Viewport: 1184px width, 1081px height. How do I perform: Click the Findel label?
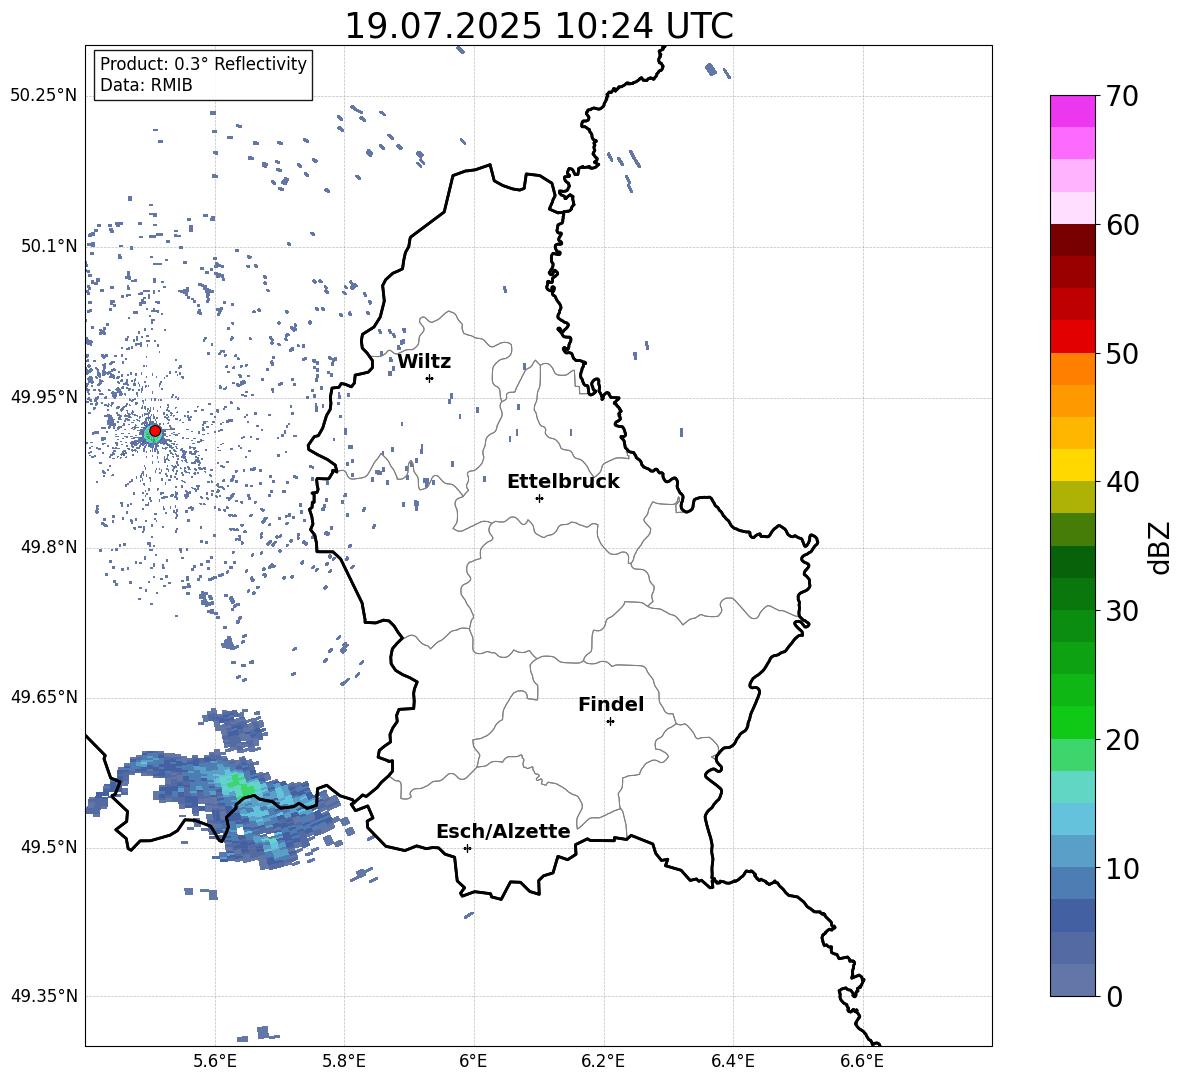[611, 704]
